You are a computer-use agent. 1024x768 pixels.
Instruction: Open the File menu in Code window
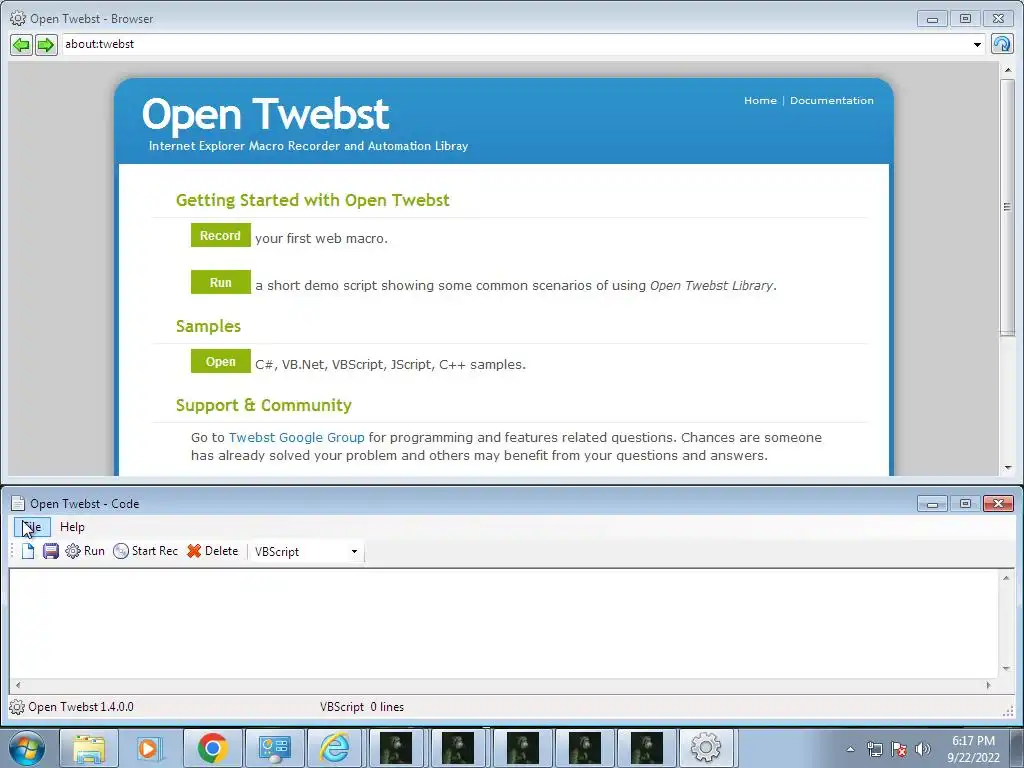pos(32,527)
